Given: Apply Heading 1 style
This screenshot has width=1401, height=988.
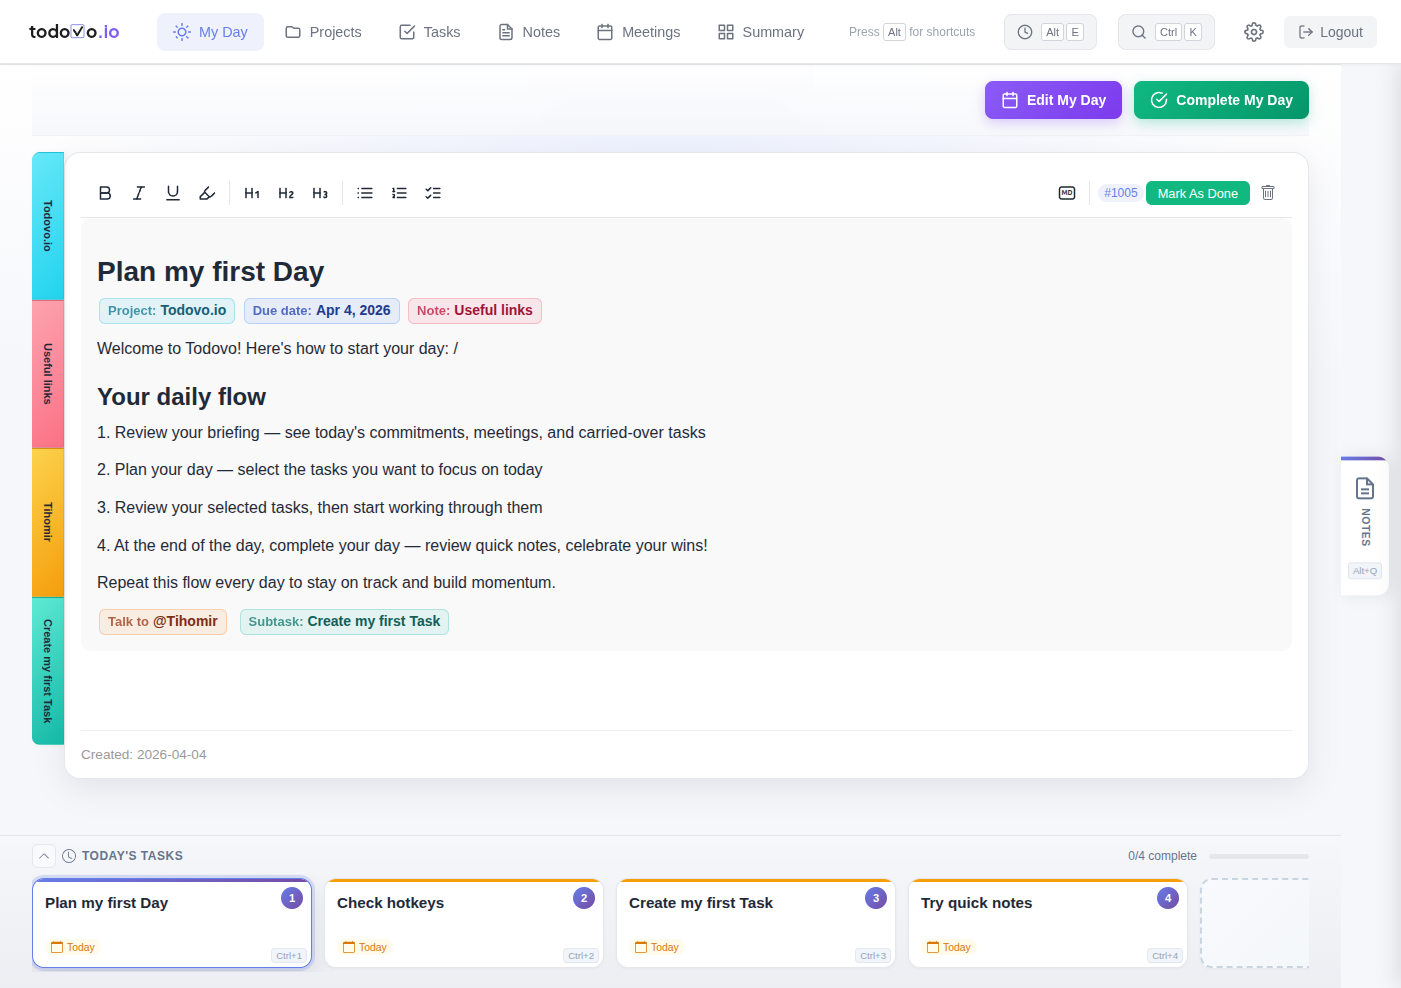Looking at the screenshot, I should pyautogui.click(x=252, y=193).
